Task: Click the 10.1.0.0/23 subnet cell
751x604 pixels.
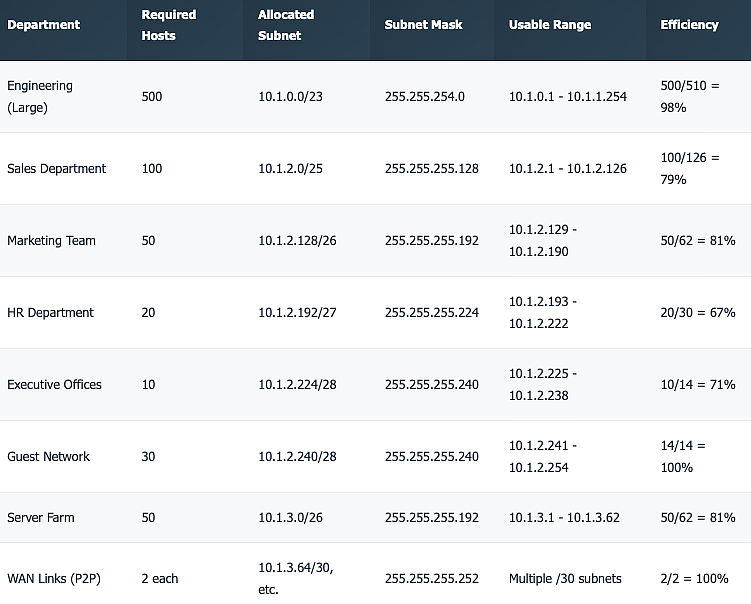Action: (291, 97)
